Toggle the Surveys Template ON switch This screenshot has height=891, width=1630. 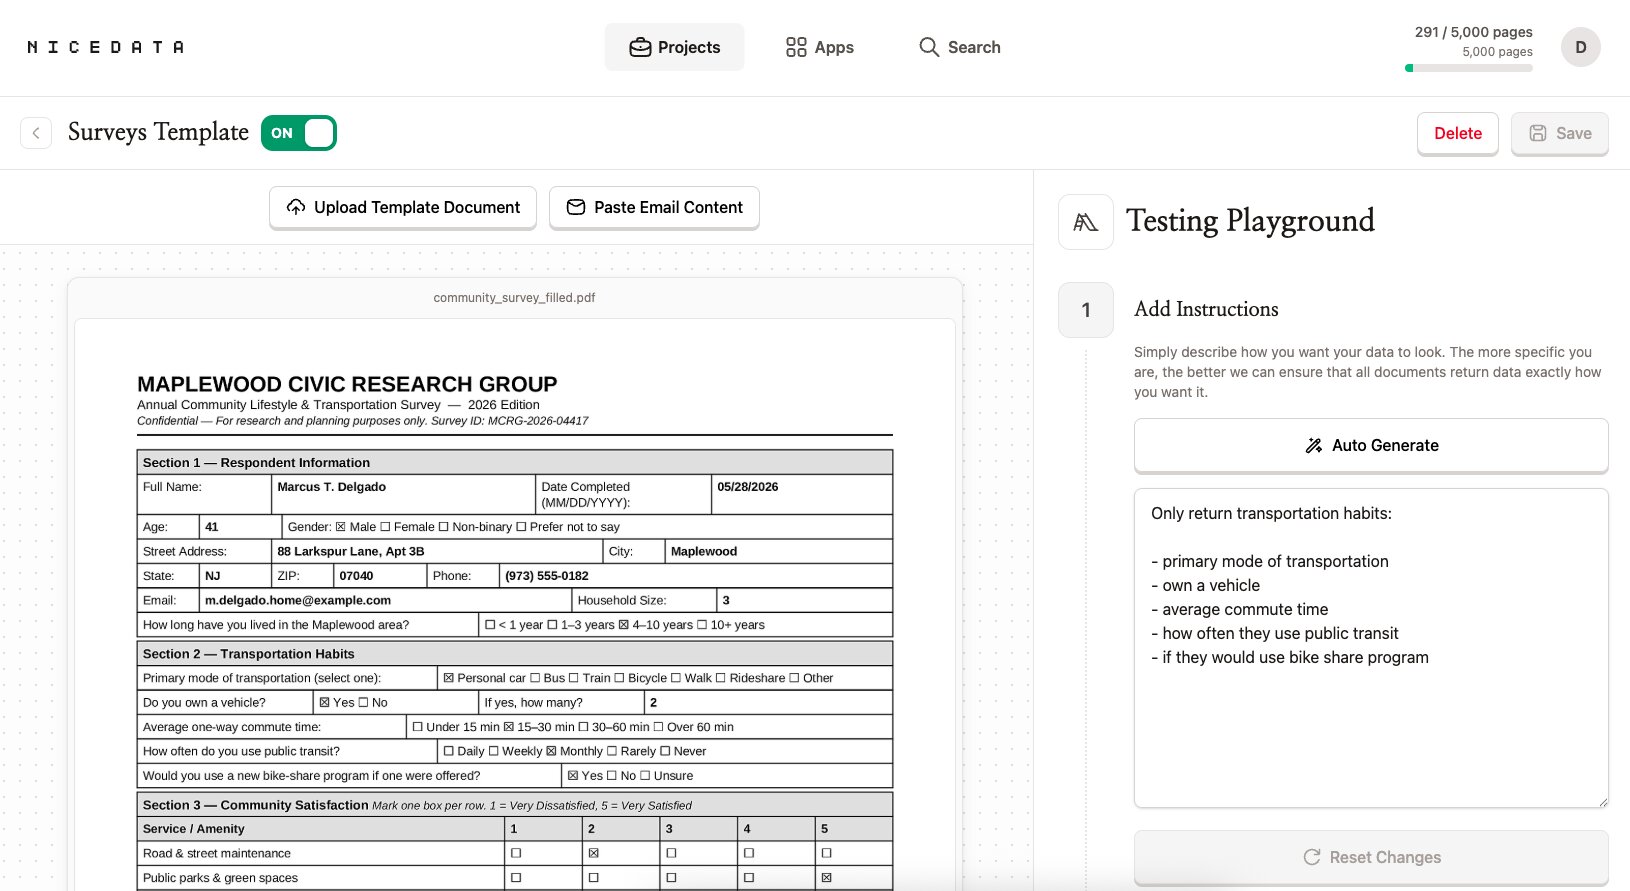pyautogui.click(x=299, y=133)
